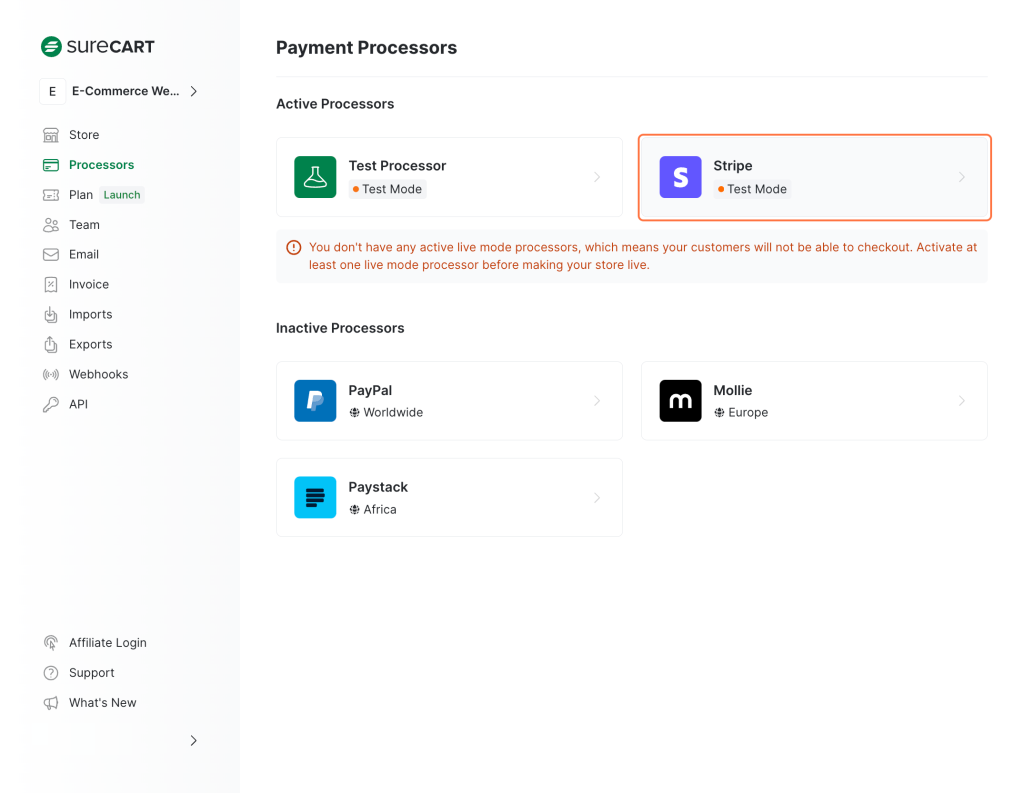Click the Stripe processor logo
The width and height of the screenshot is (1024, 793).
[x=680, y=177]
